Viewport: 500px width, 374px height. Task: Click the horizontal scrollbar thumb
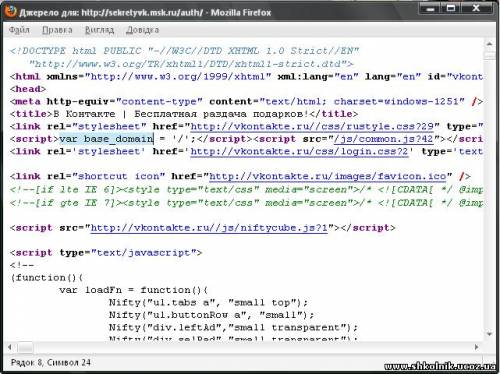click(x=25, y=348)
